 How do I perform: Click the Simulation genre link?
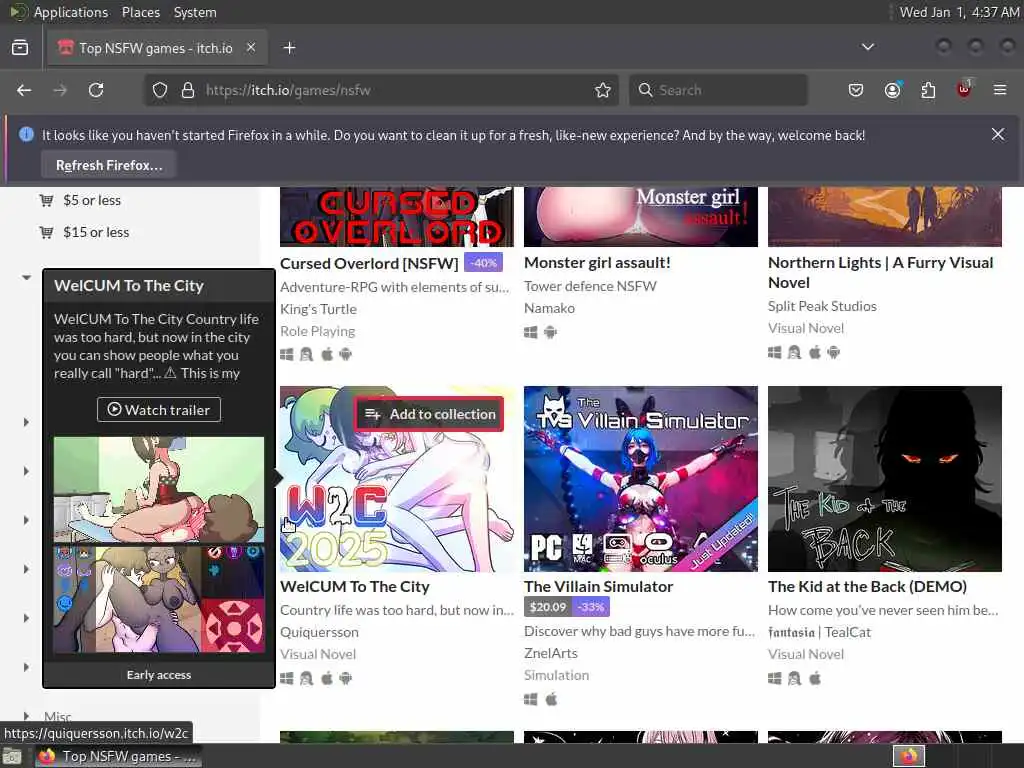point(556,675)
